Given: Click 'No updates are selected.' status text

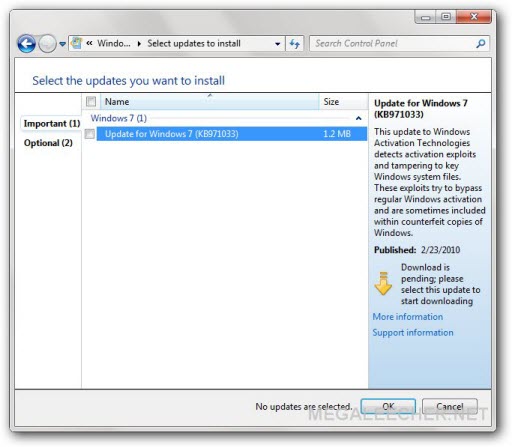Looking at the screenshot, I should 304,407.
